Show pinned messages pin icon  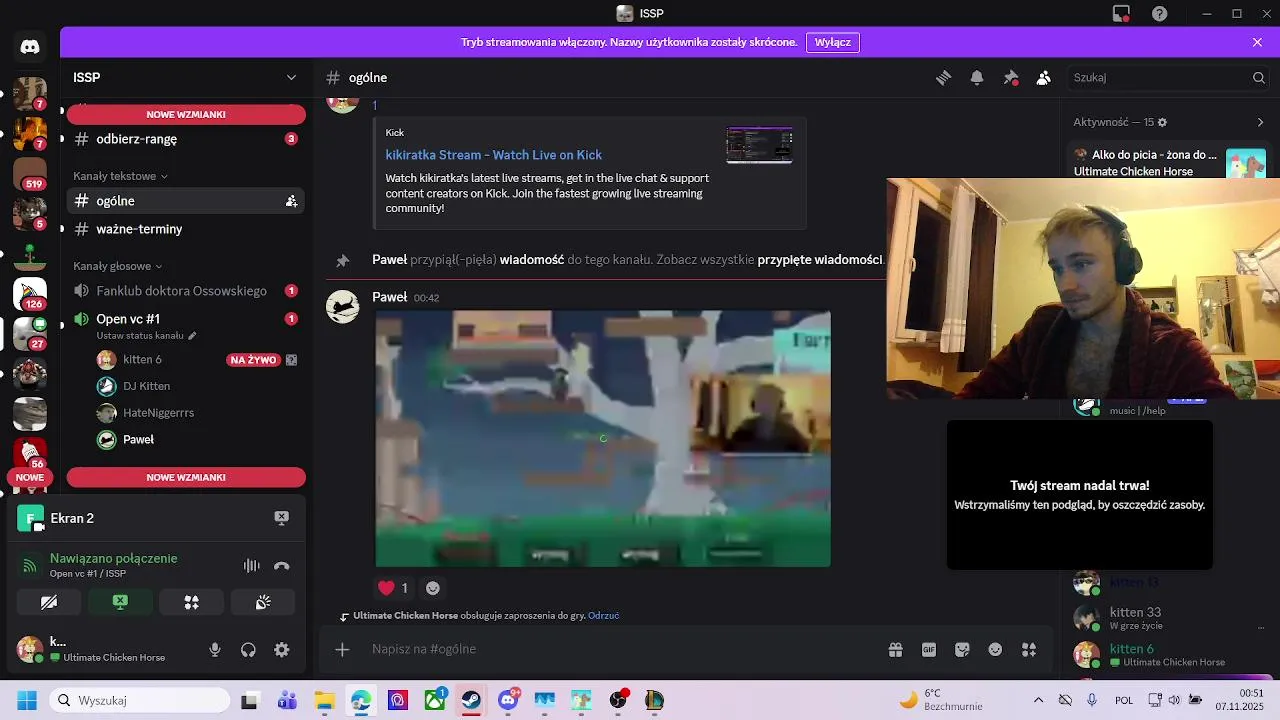tap(1011, 78)
